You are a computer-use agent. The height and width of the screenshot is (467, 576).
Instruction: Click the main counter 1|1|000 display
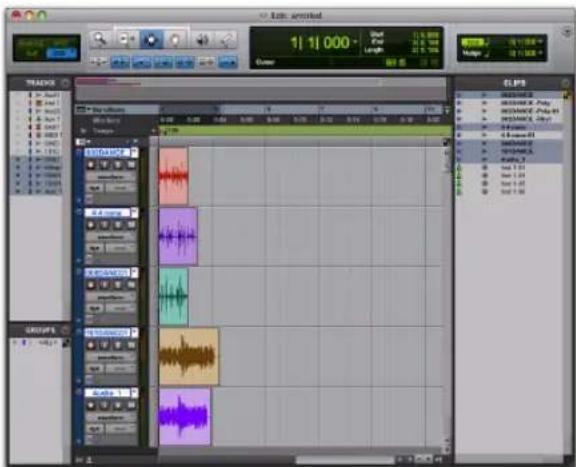tap(319, 43)
